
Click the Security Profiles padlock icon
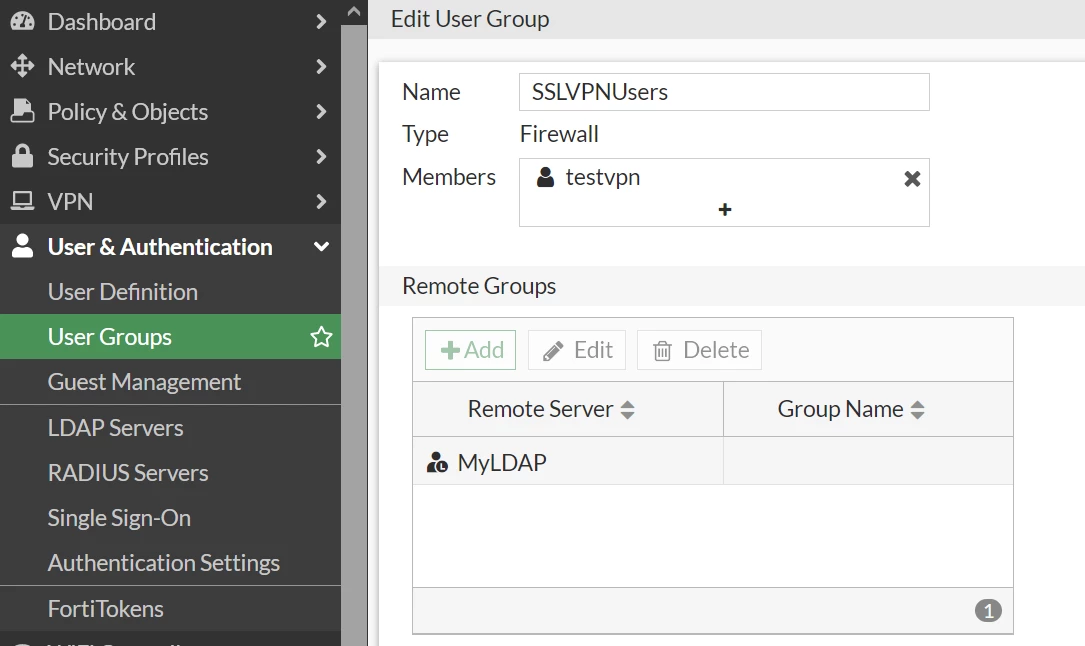(x=22, y=156)
